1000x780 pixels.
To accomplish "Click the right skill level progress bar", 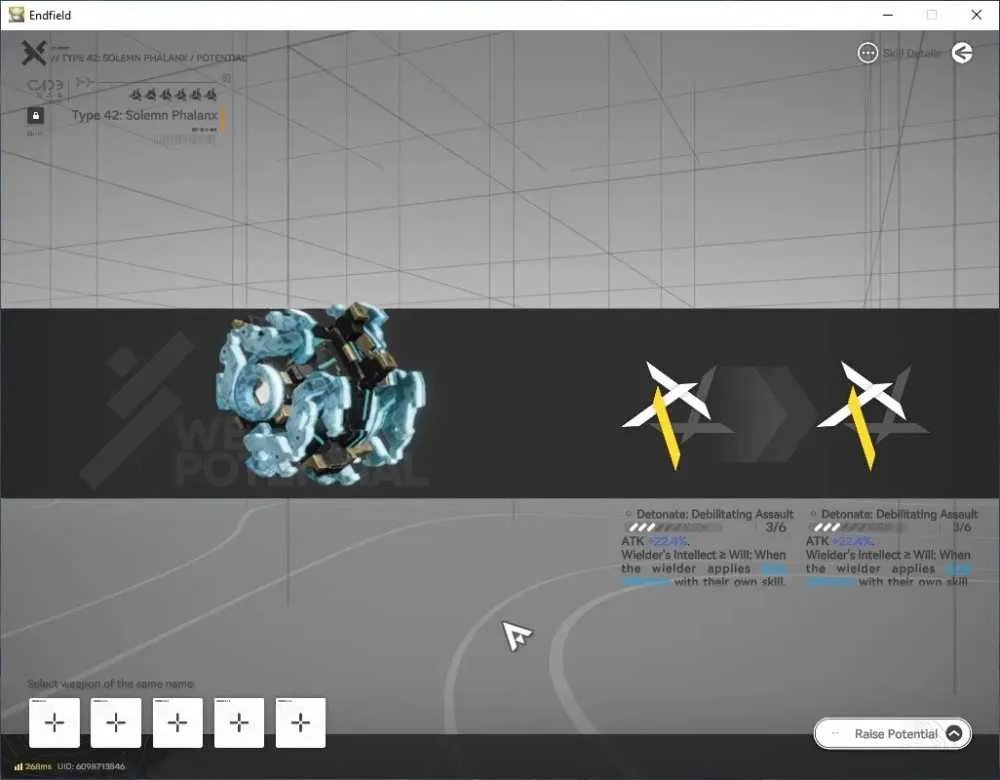I will pos(859,527).
